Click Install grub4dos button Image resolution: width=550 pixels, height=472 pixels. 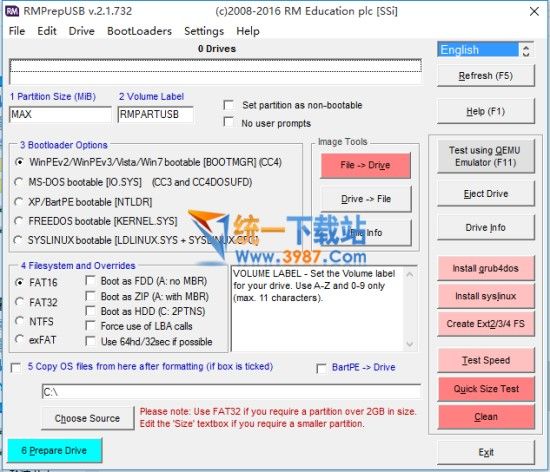click(x=485, y=268)
